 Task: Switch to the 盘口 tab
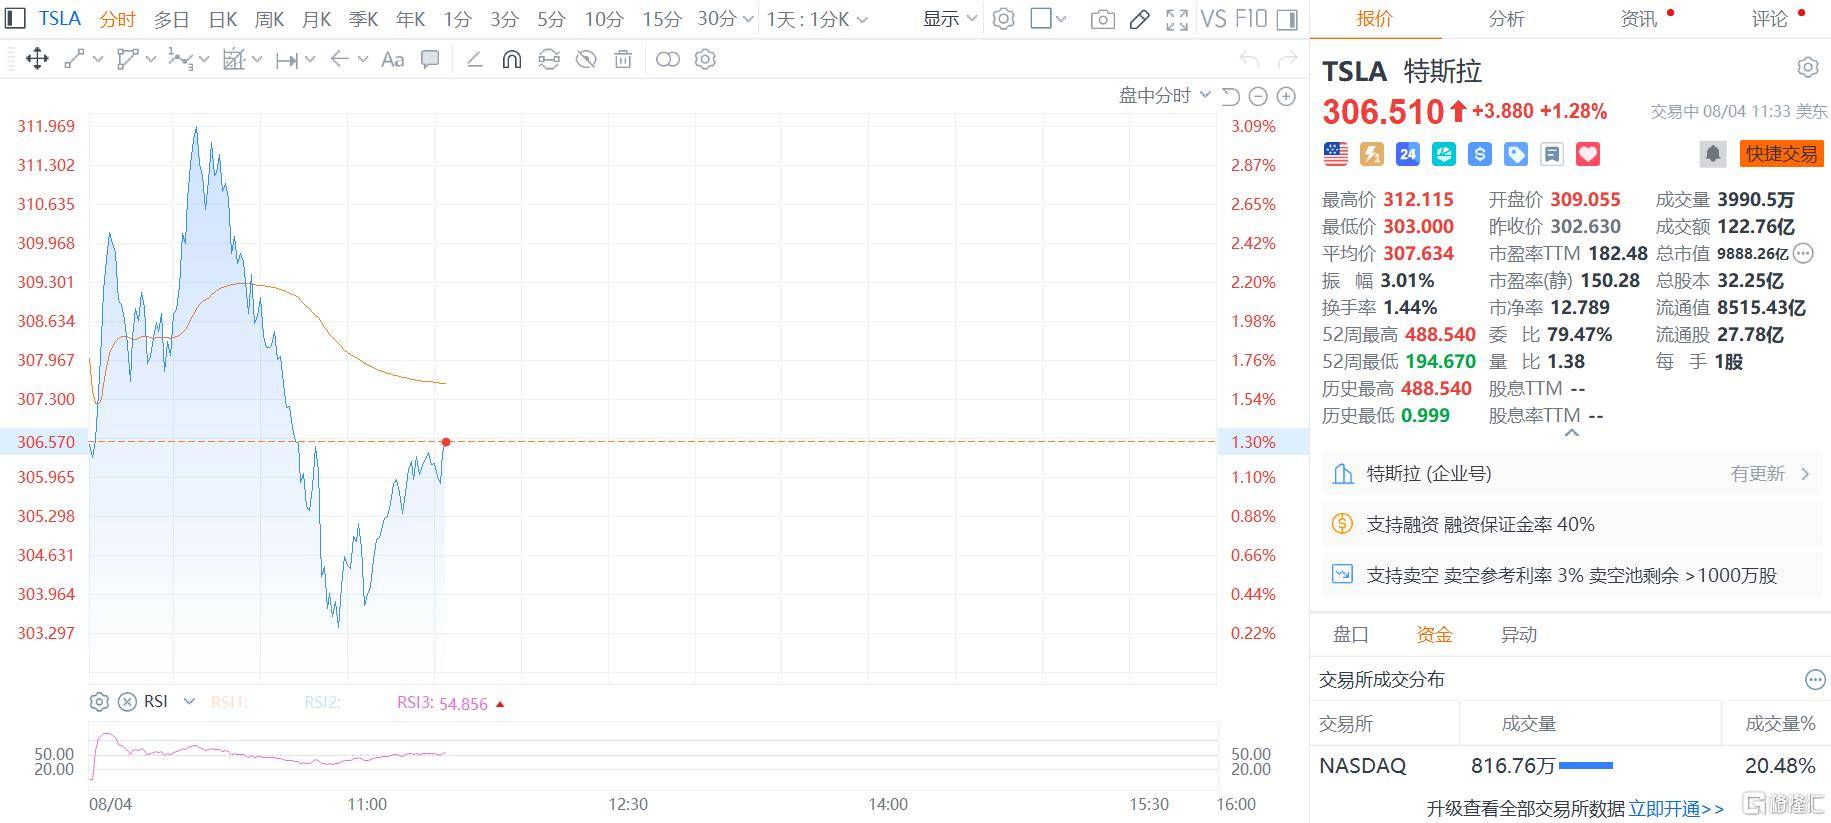(1350, 634)
